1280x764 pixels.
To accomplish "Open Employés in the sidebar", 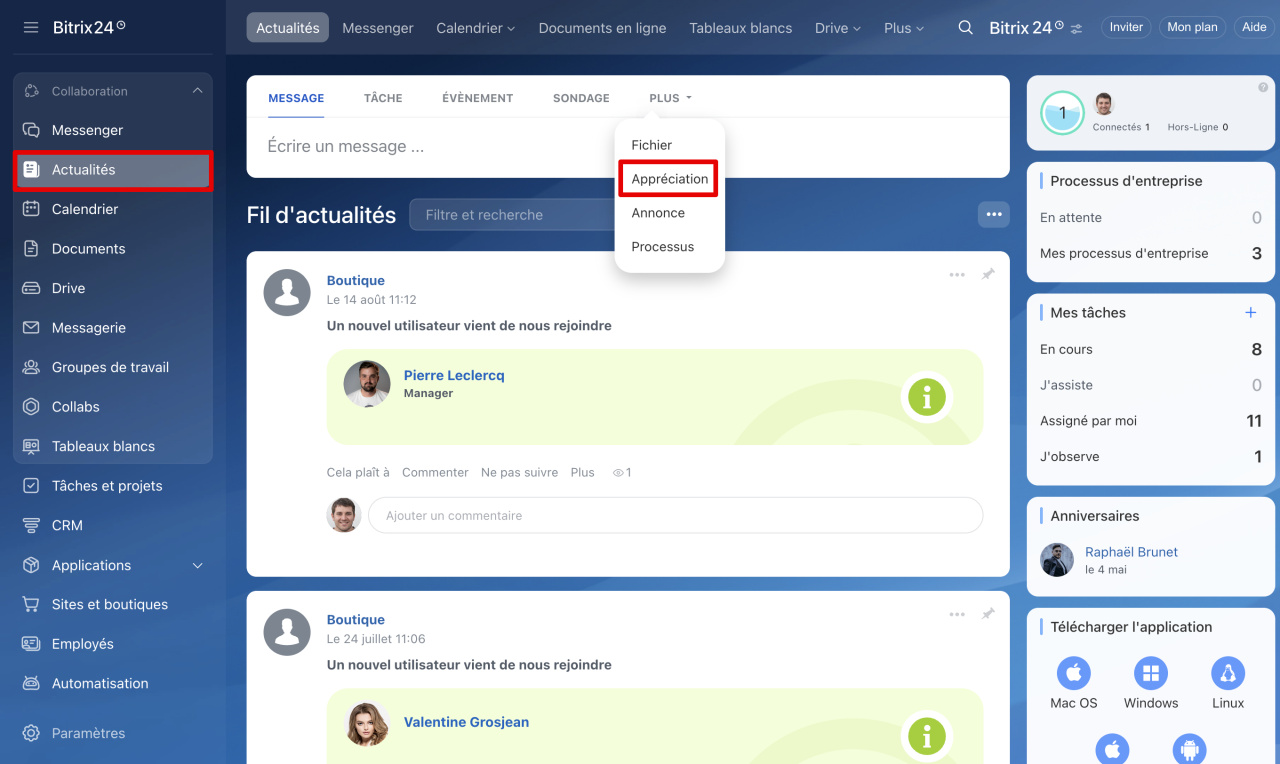I will pyautogui.click(x=113, y=644).
